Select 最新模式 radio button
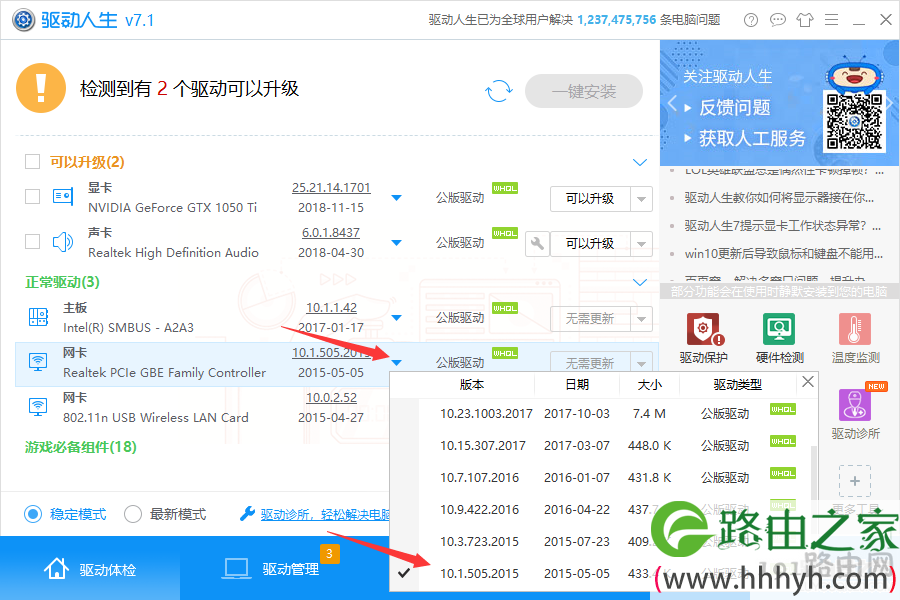 133,514
